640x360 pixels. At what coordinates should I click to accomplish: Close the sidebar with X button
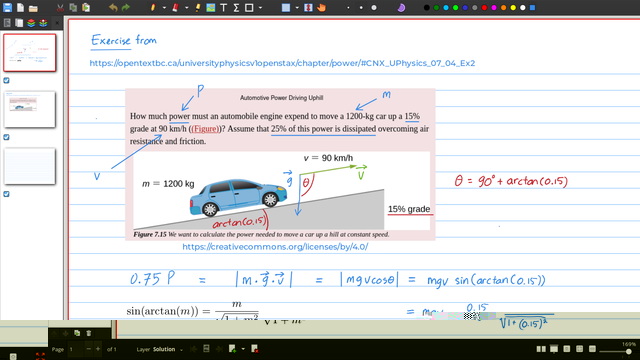tap(57, 23)
